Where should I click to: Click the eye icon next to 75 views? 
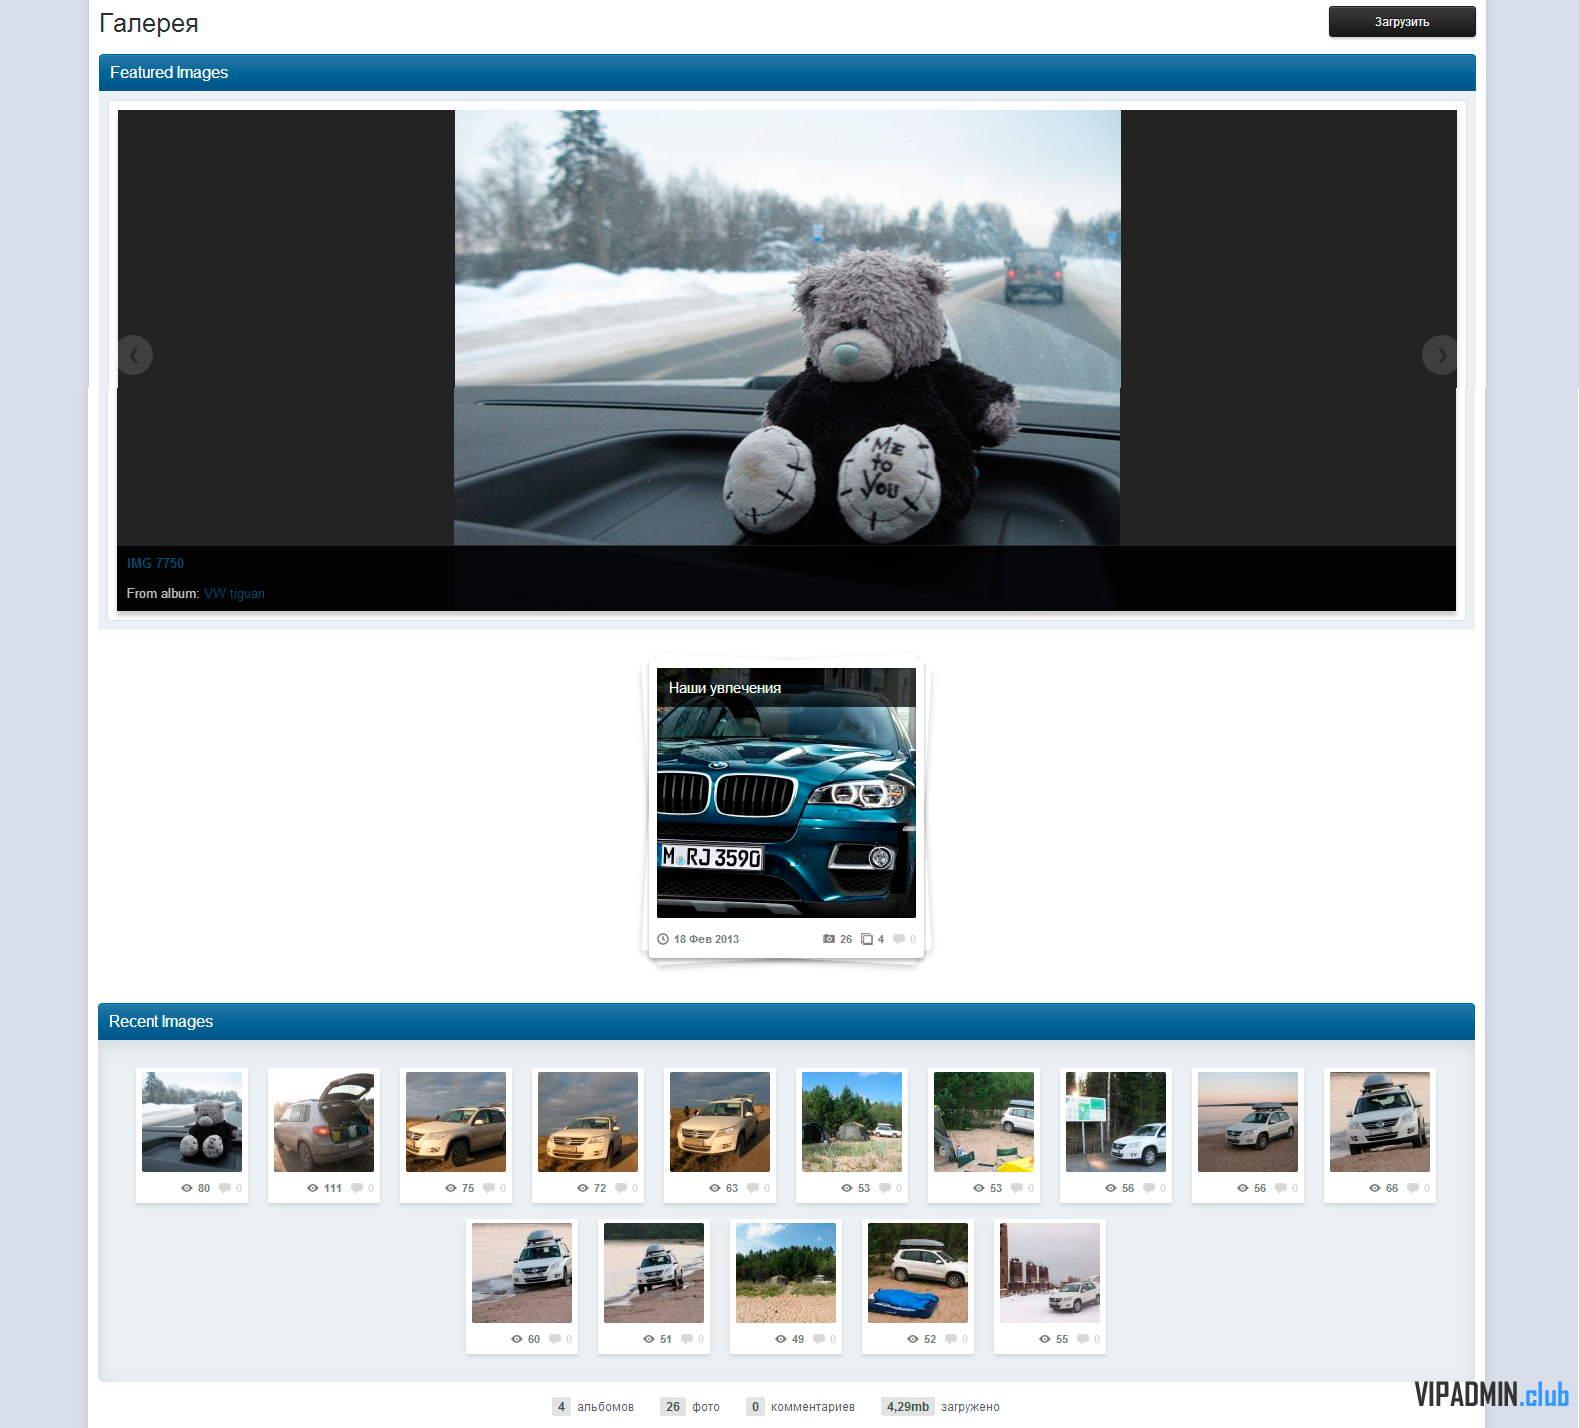point(450,1188)
